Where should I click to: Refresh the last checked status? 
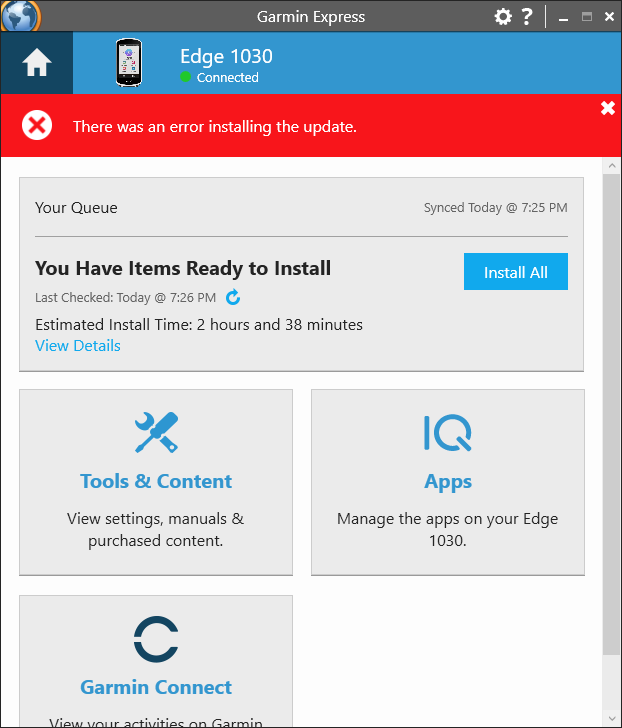[x=233, y=297]
